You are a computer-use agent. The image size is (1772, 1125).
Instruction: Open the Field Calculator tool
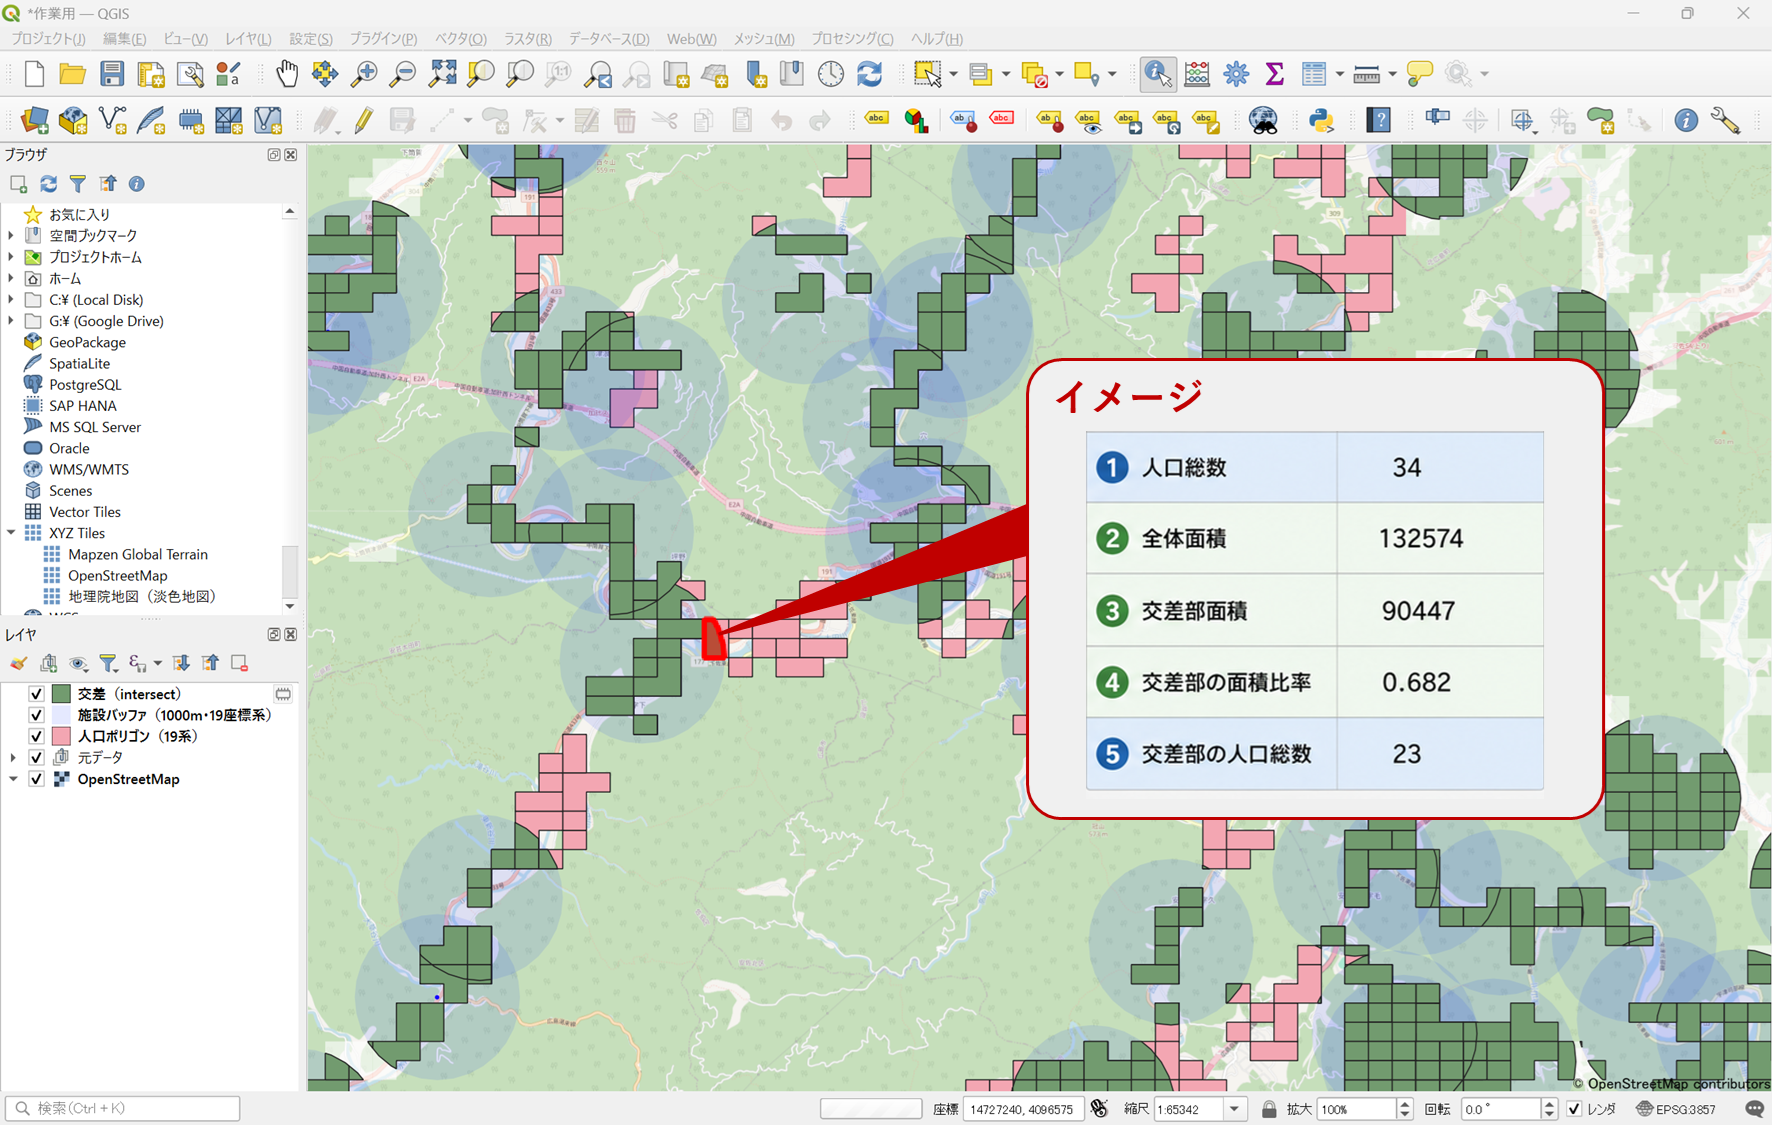1197,74
